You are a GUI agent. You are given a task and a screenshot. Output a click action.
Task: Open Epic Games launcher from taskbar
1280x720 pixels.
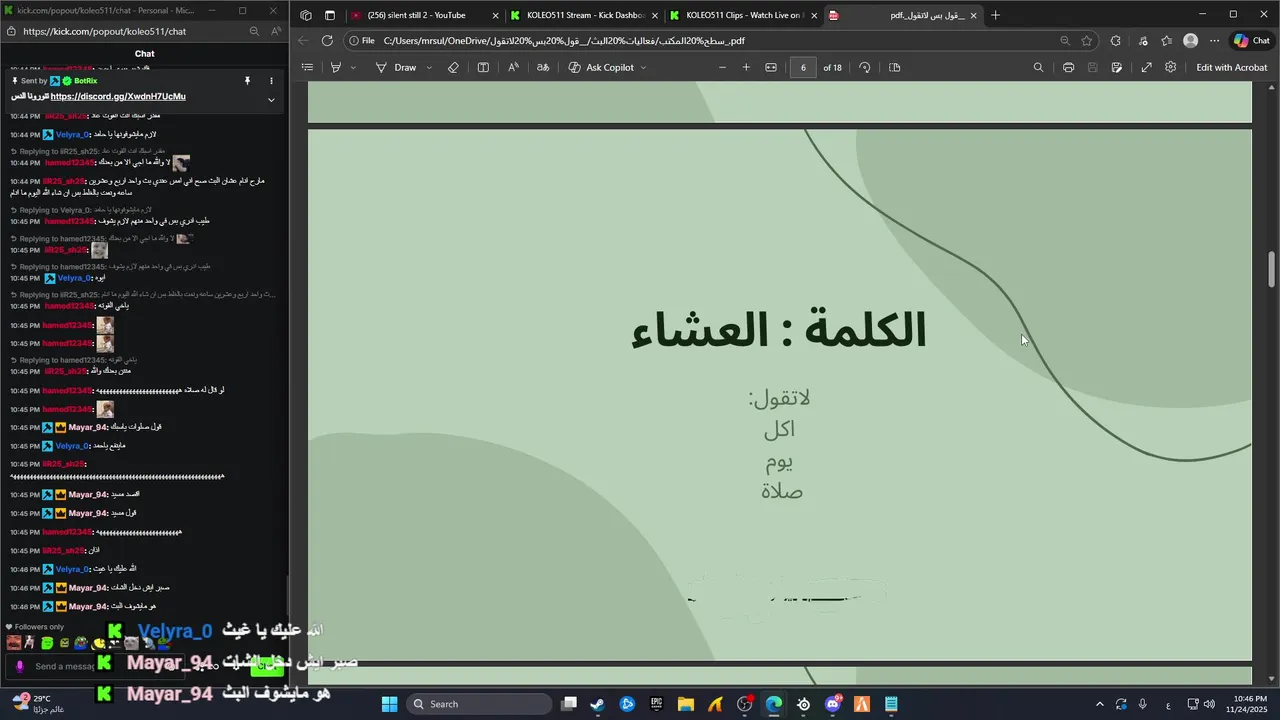657,704
